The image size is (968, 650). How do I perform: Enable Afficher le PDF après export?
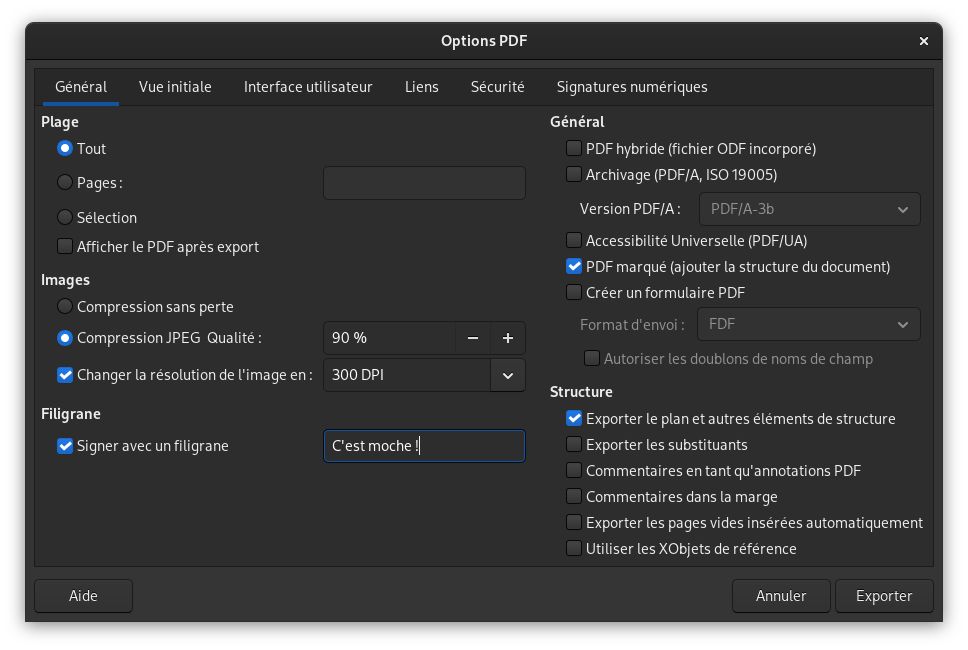[x=65, y=246]
